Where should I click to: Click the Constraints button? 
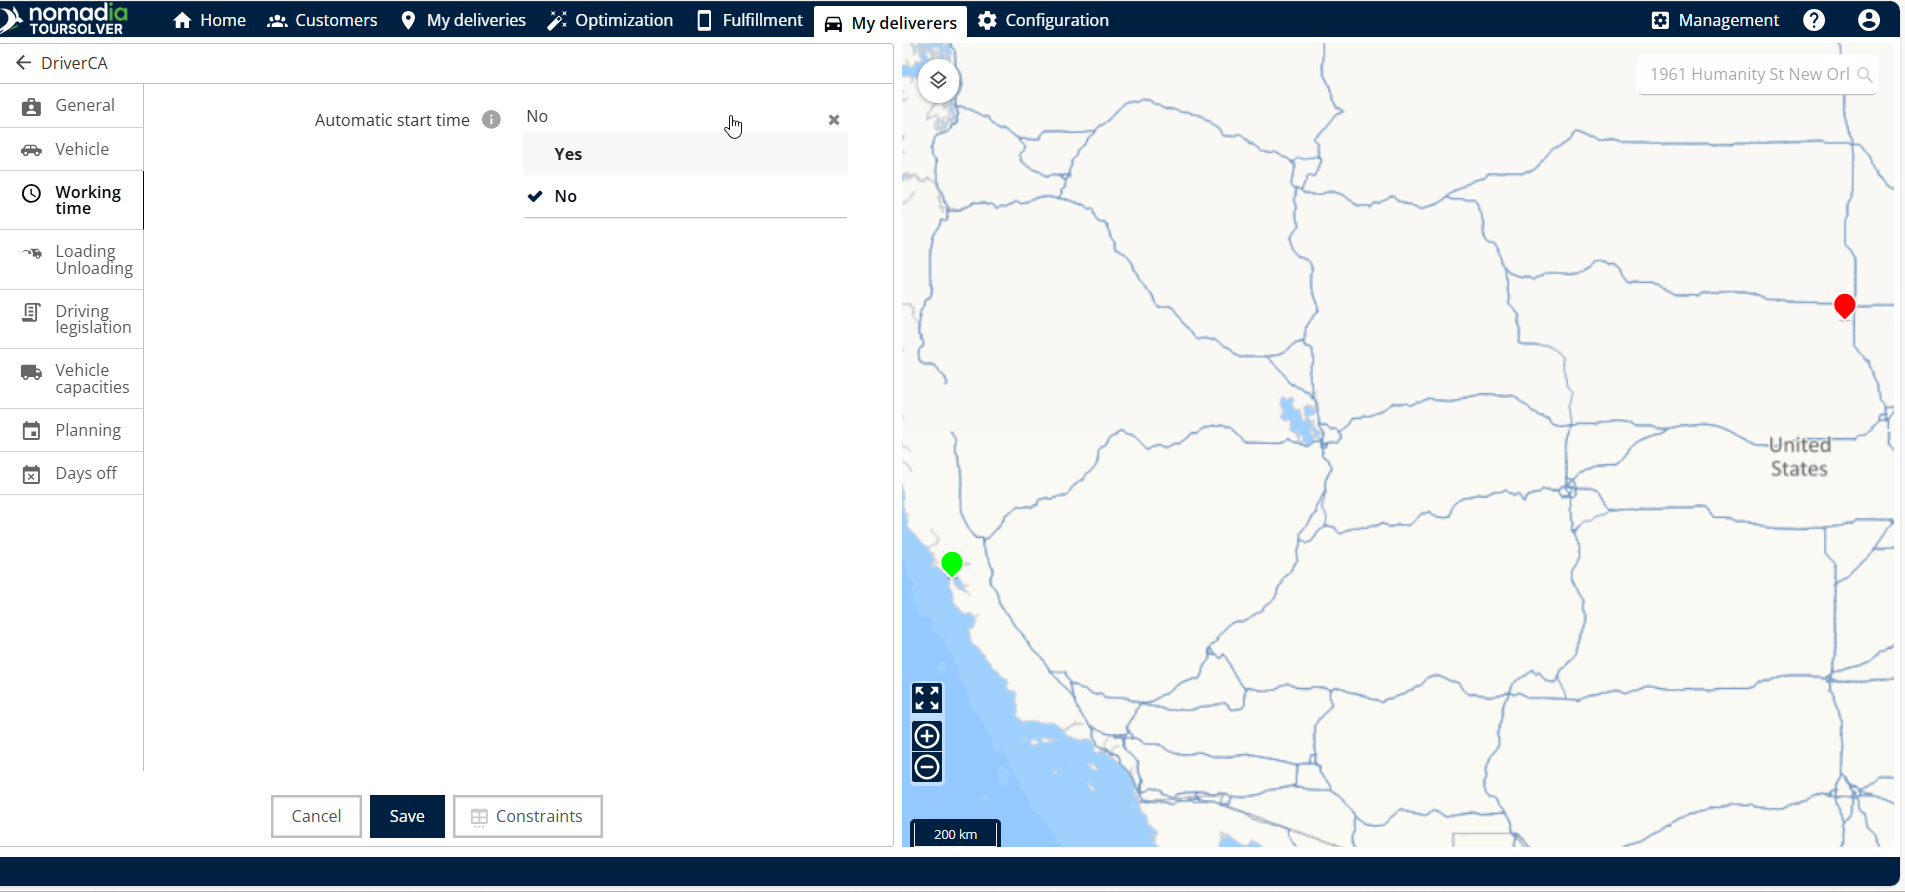[x=527, y=816]
